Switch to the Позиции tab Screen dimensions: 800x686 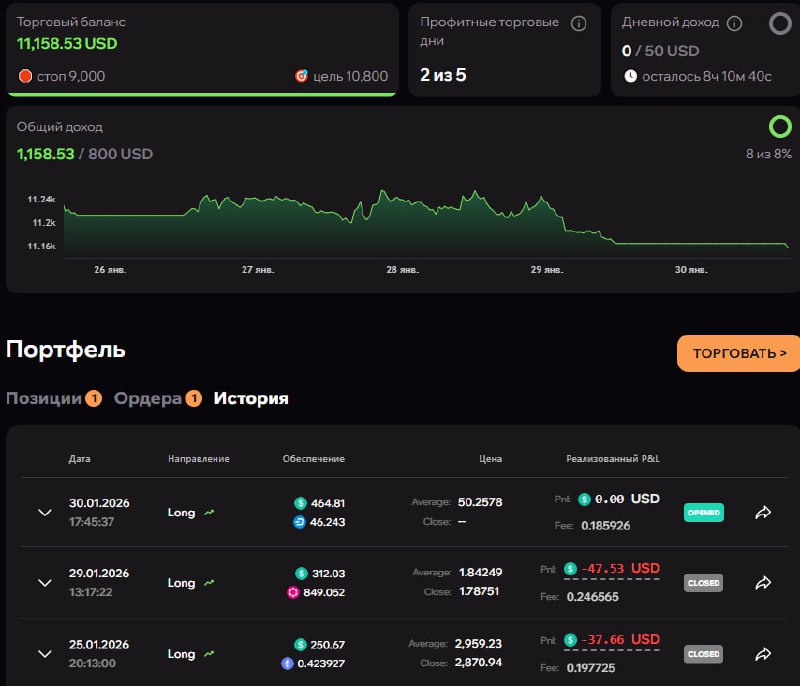(44, 398)
